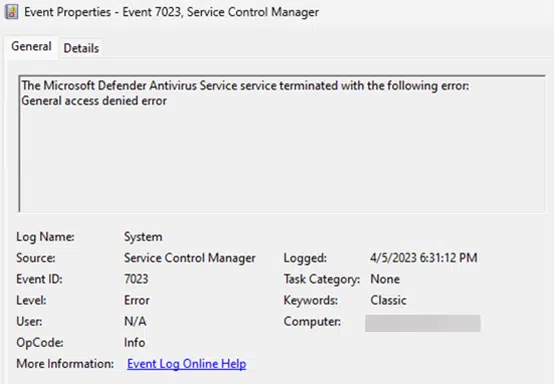Click the 'Source:' label

pos(36,258)
